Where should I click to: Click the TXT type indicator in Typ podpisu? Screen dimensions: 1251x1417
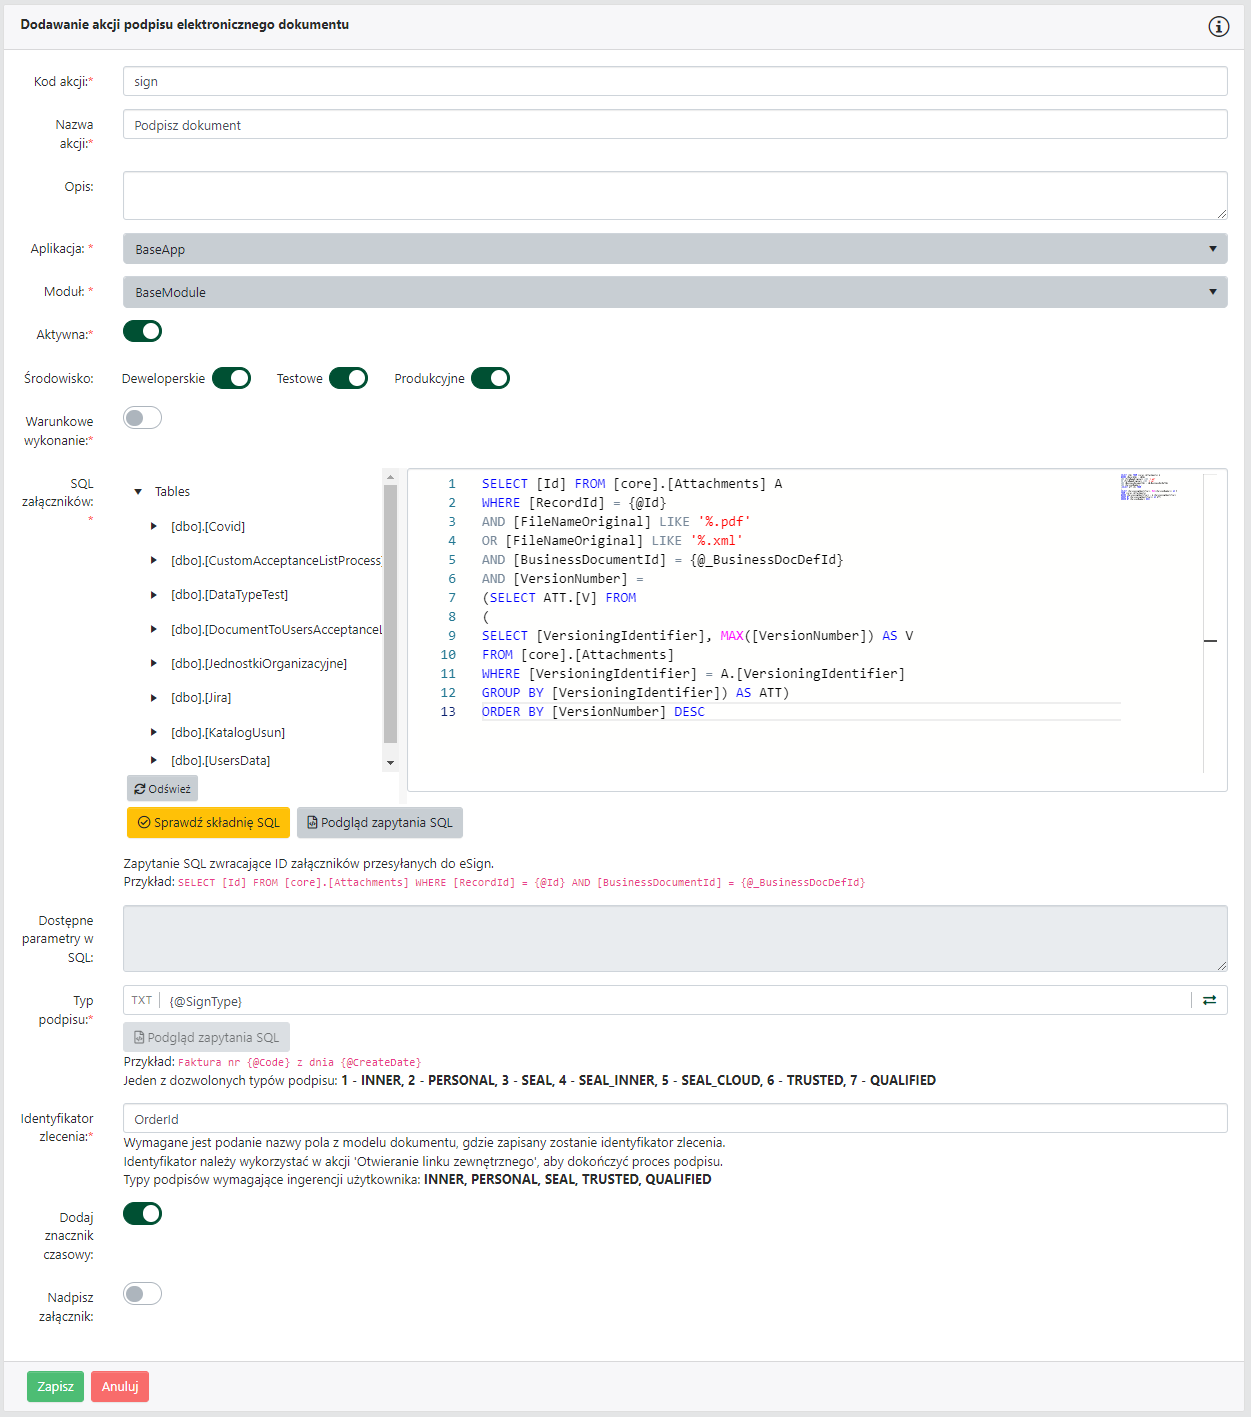coord(141,1000)
